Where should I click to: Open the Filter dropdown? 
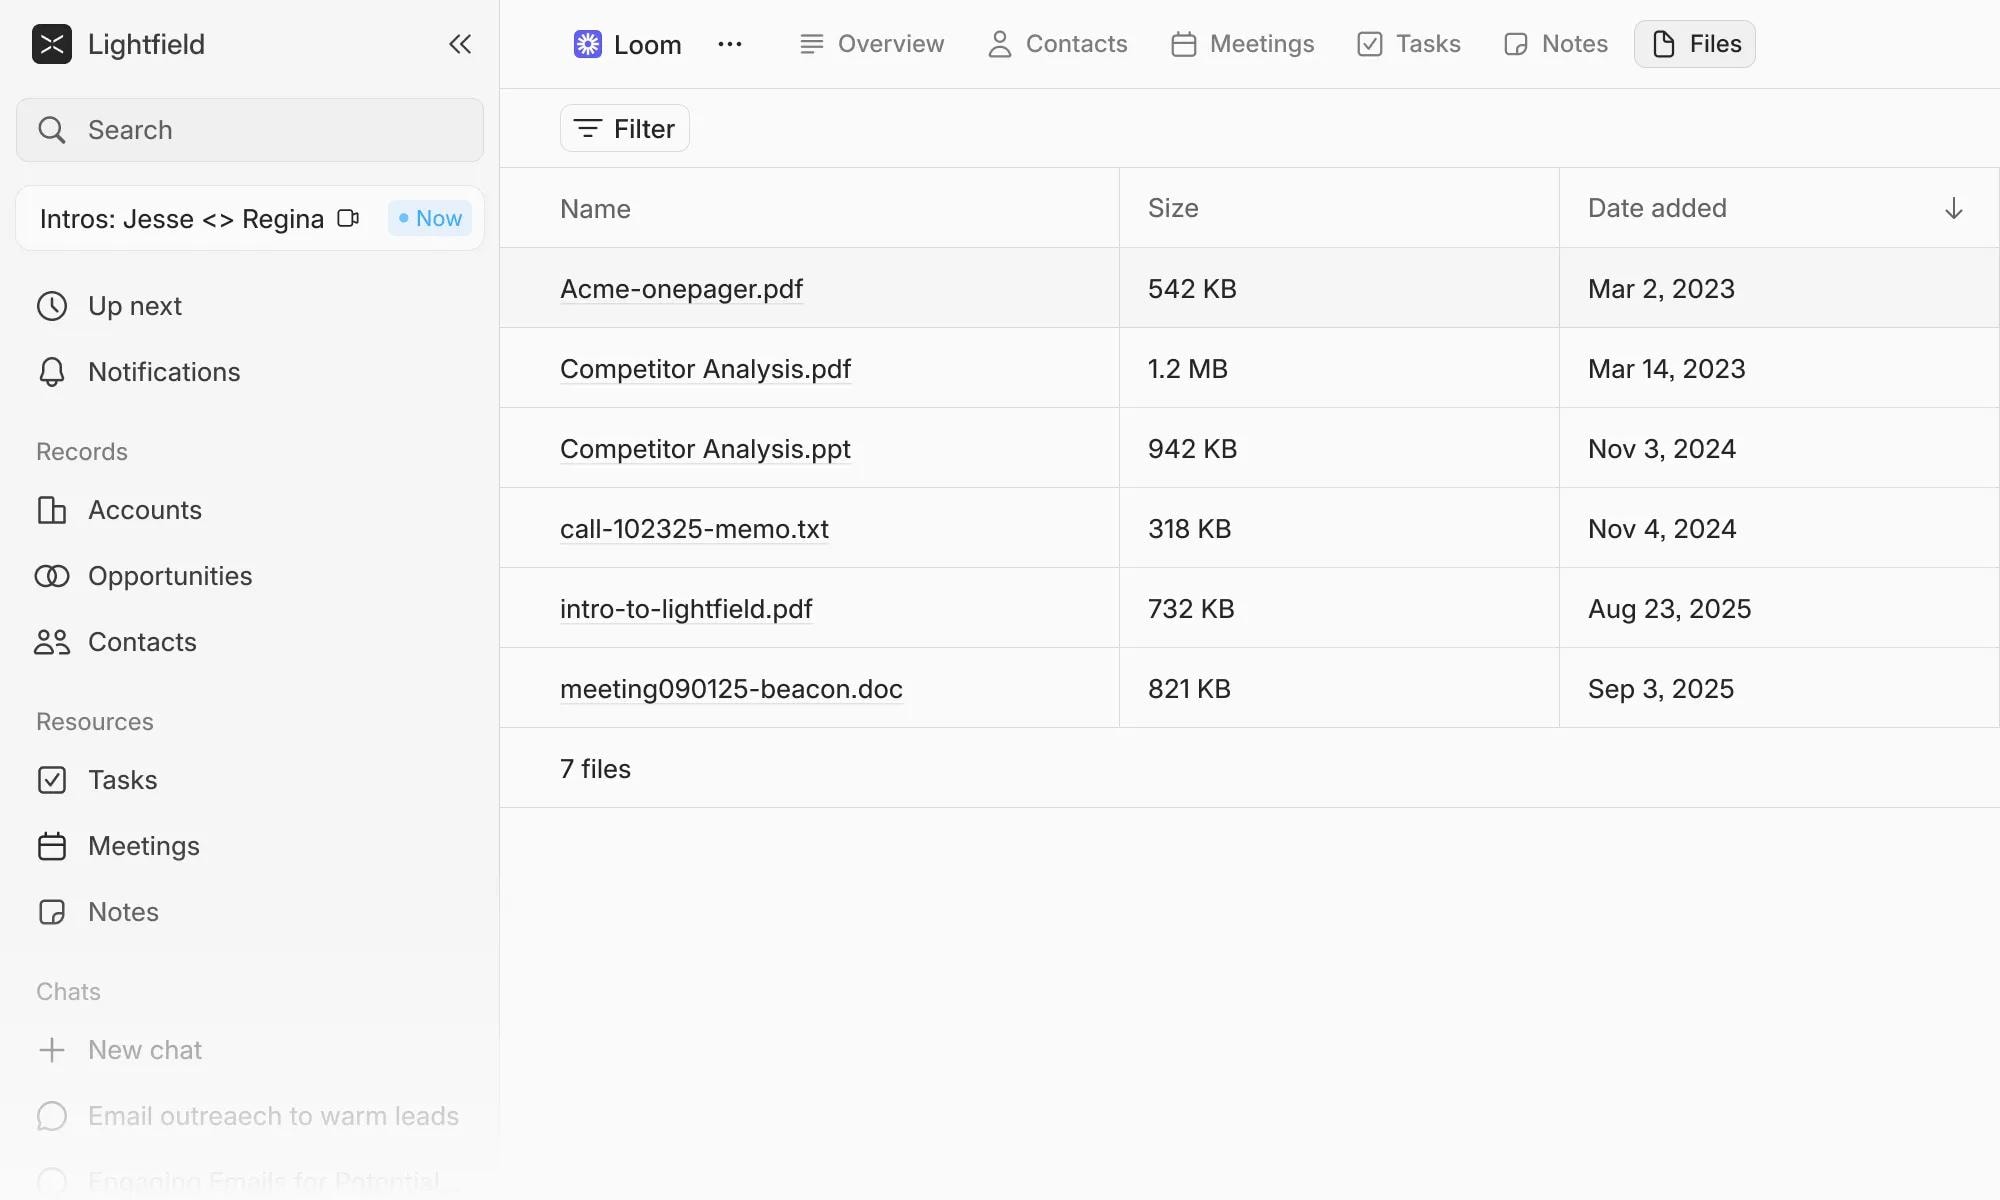coord(625,128)
